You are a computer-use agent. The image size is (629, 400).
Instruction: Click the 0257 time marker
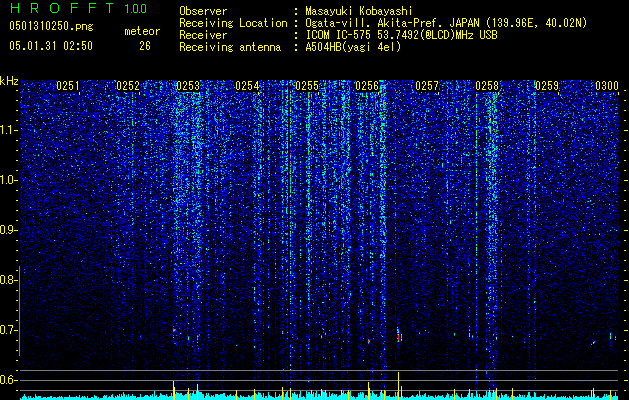pyautogui.click(x=427, y=86)
